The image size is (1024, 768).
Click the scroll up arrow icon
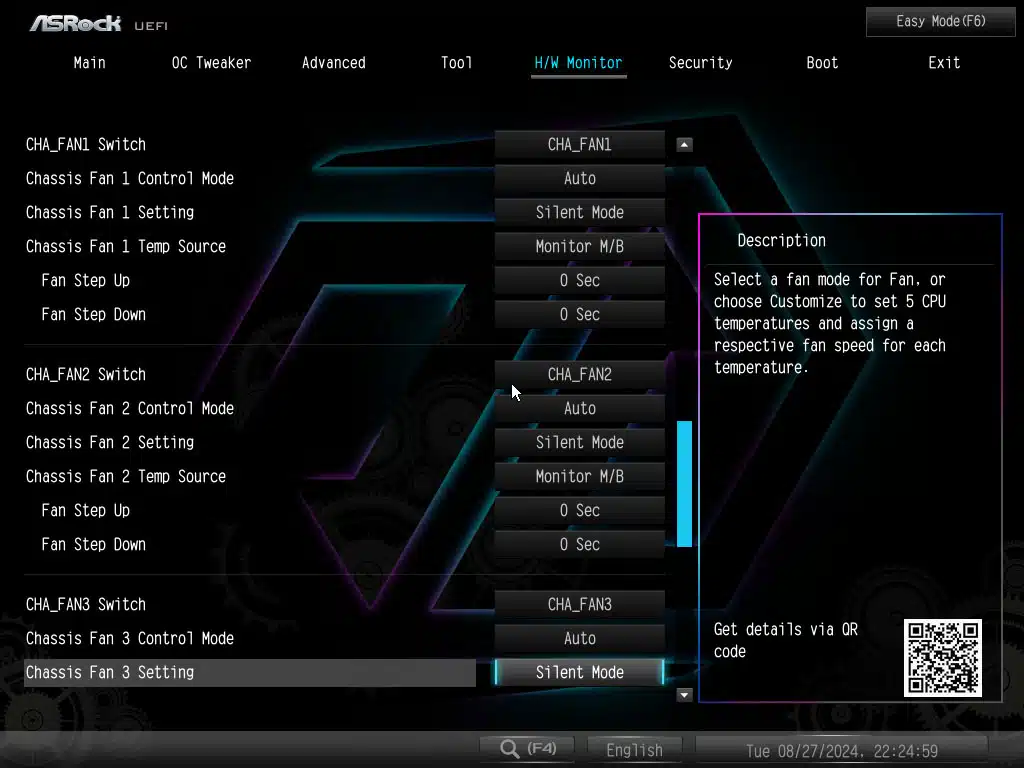684,145
